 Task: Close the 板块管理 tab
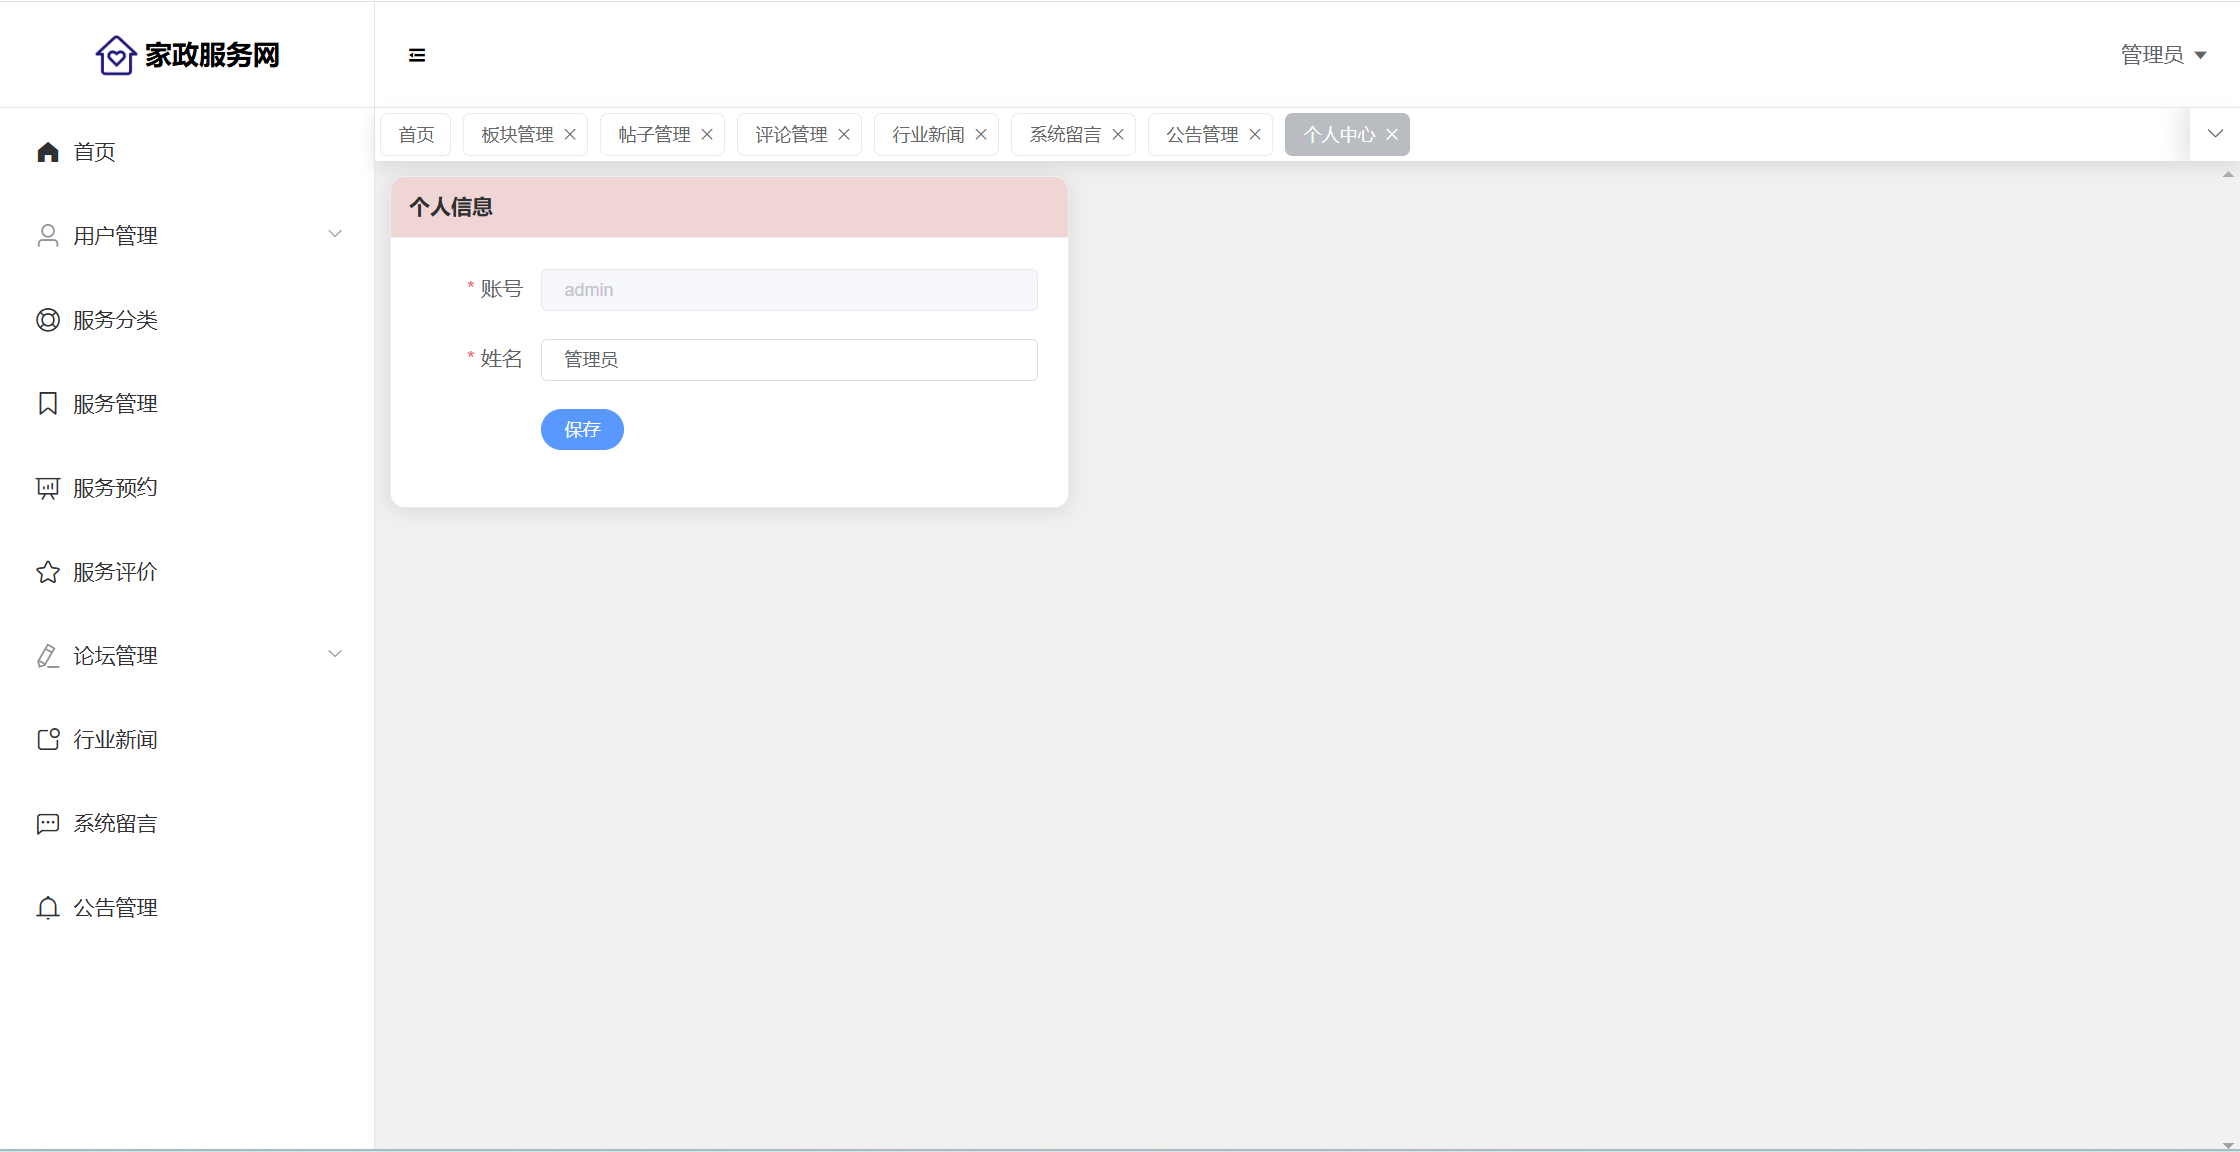(570, 135)
